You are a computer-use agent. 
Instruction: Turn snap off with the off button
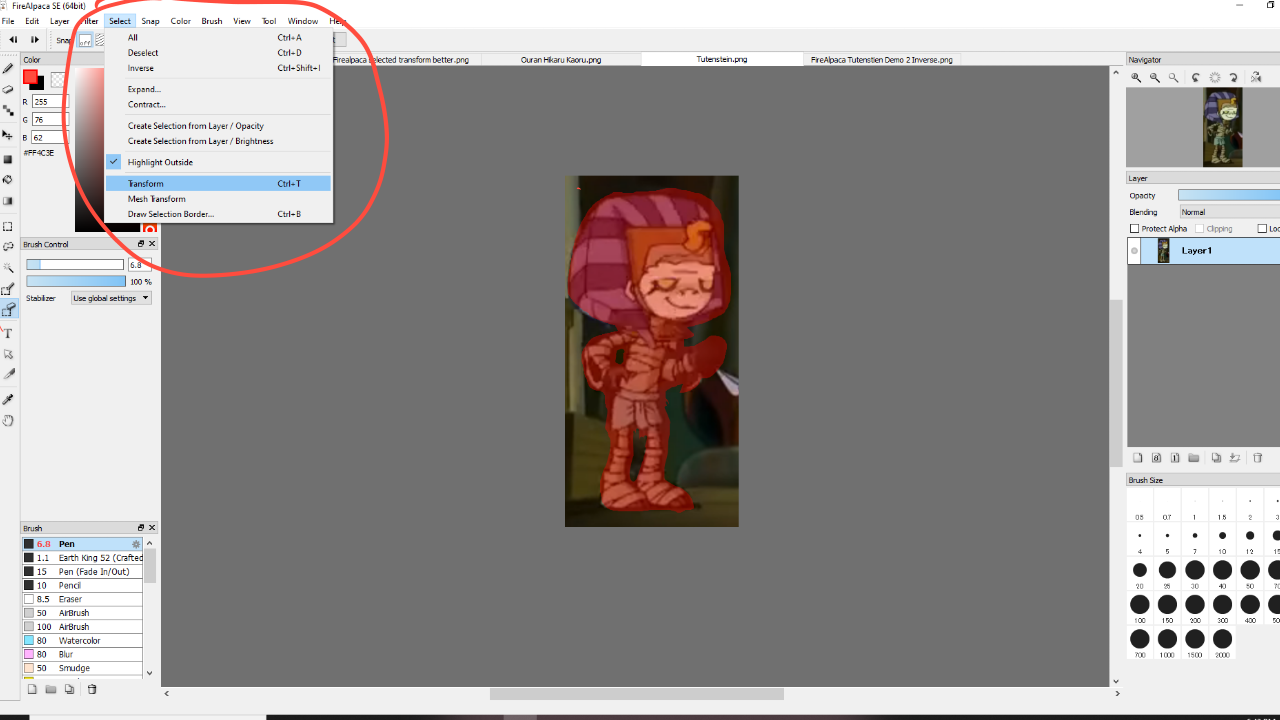click(x=86, y=40)
